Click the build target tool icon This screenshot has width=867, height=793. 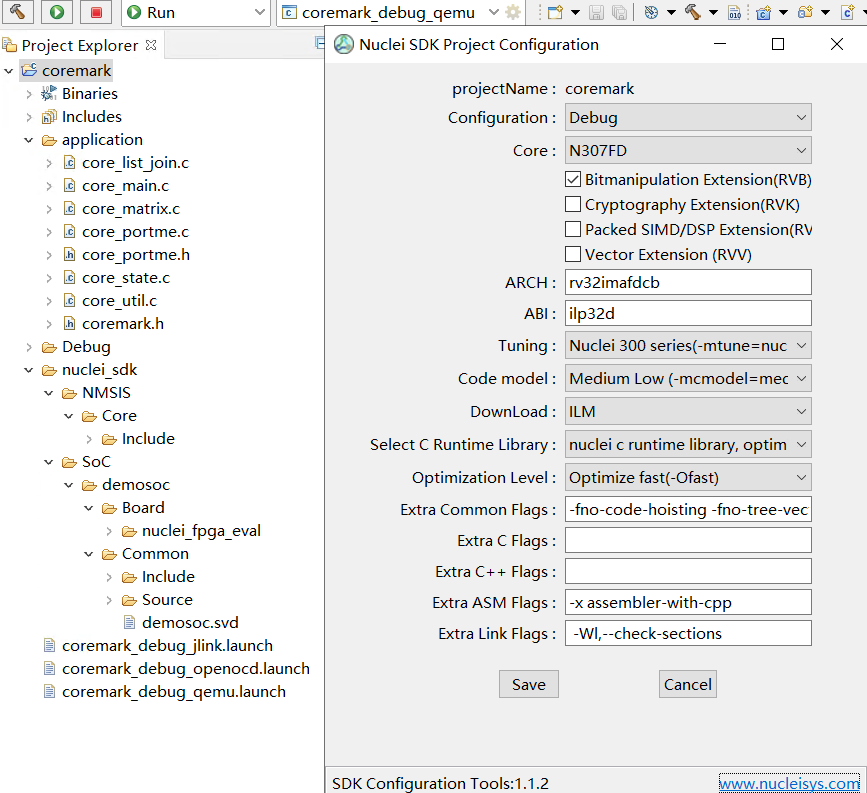[651, 12]
